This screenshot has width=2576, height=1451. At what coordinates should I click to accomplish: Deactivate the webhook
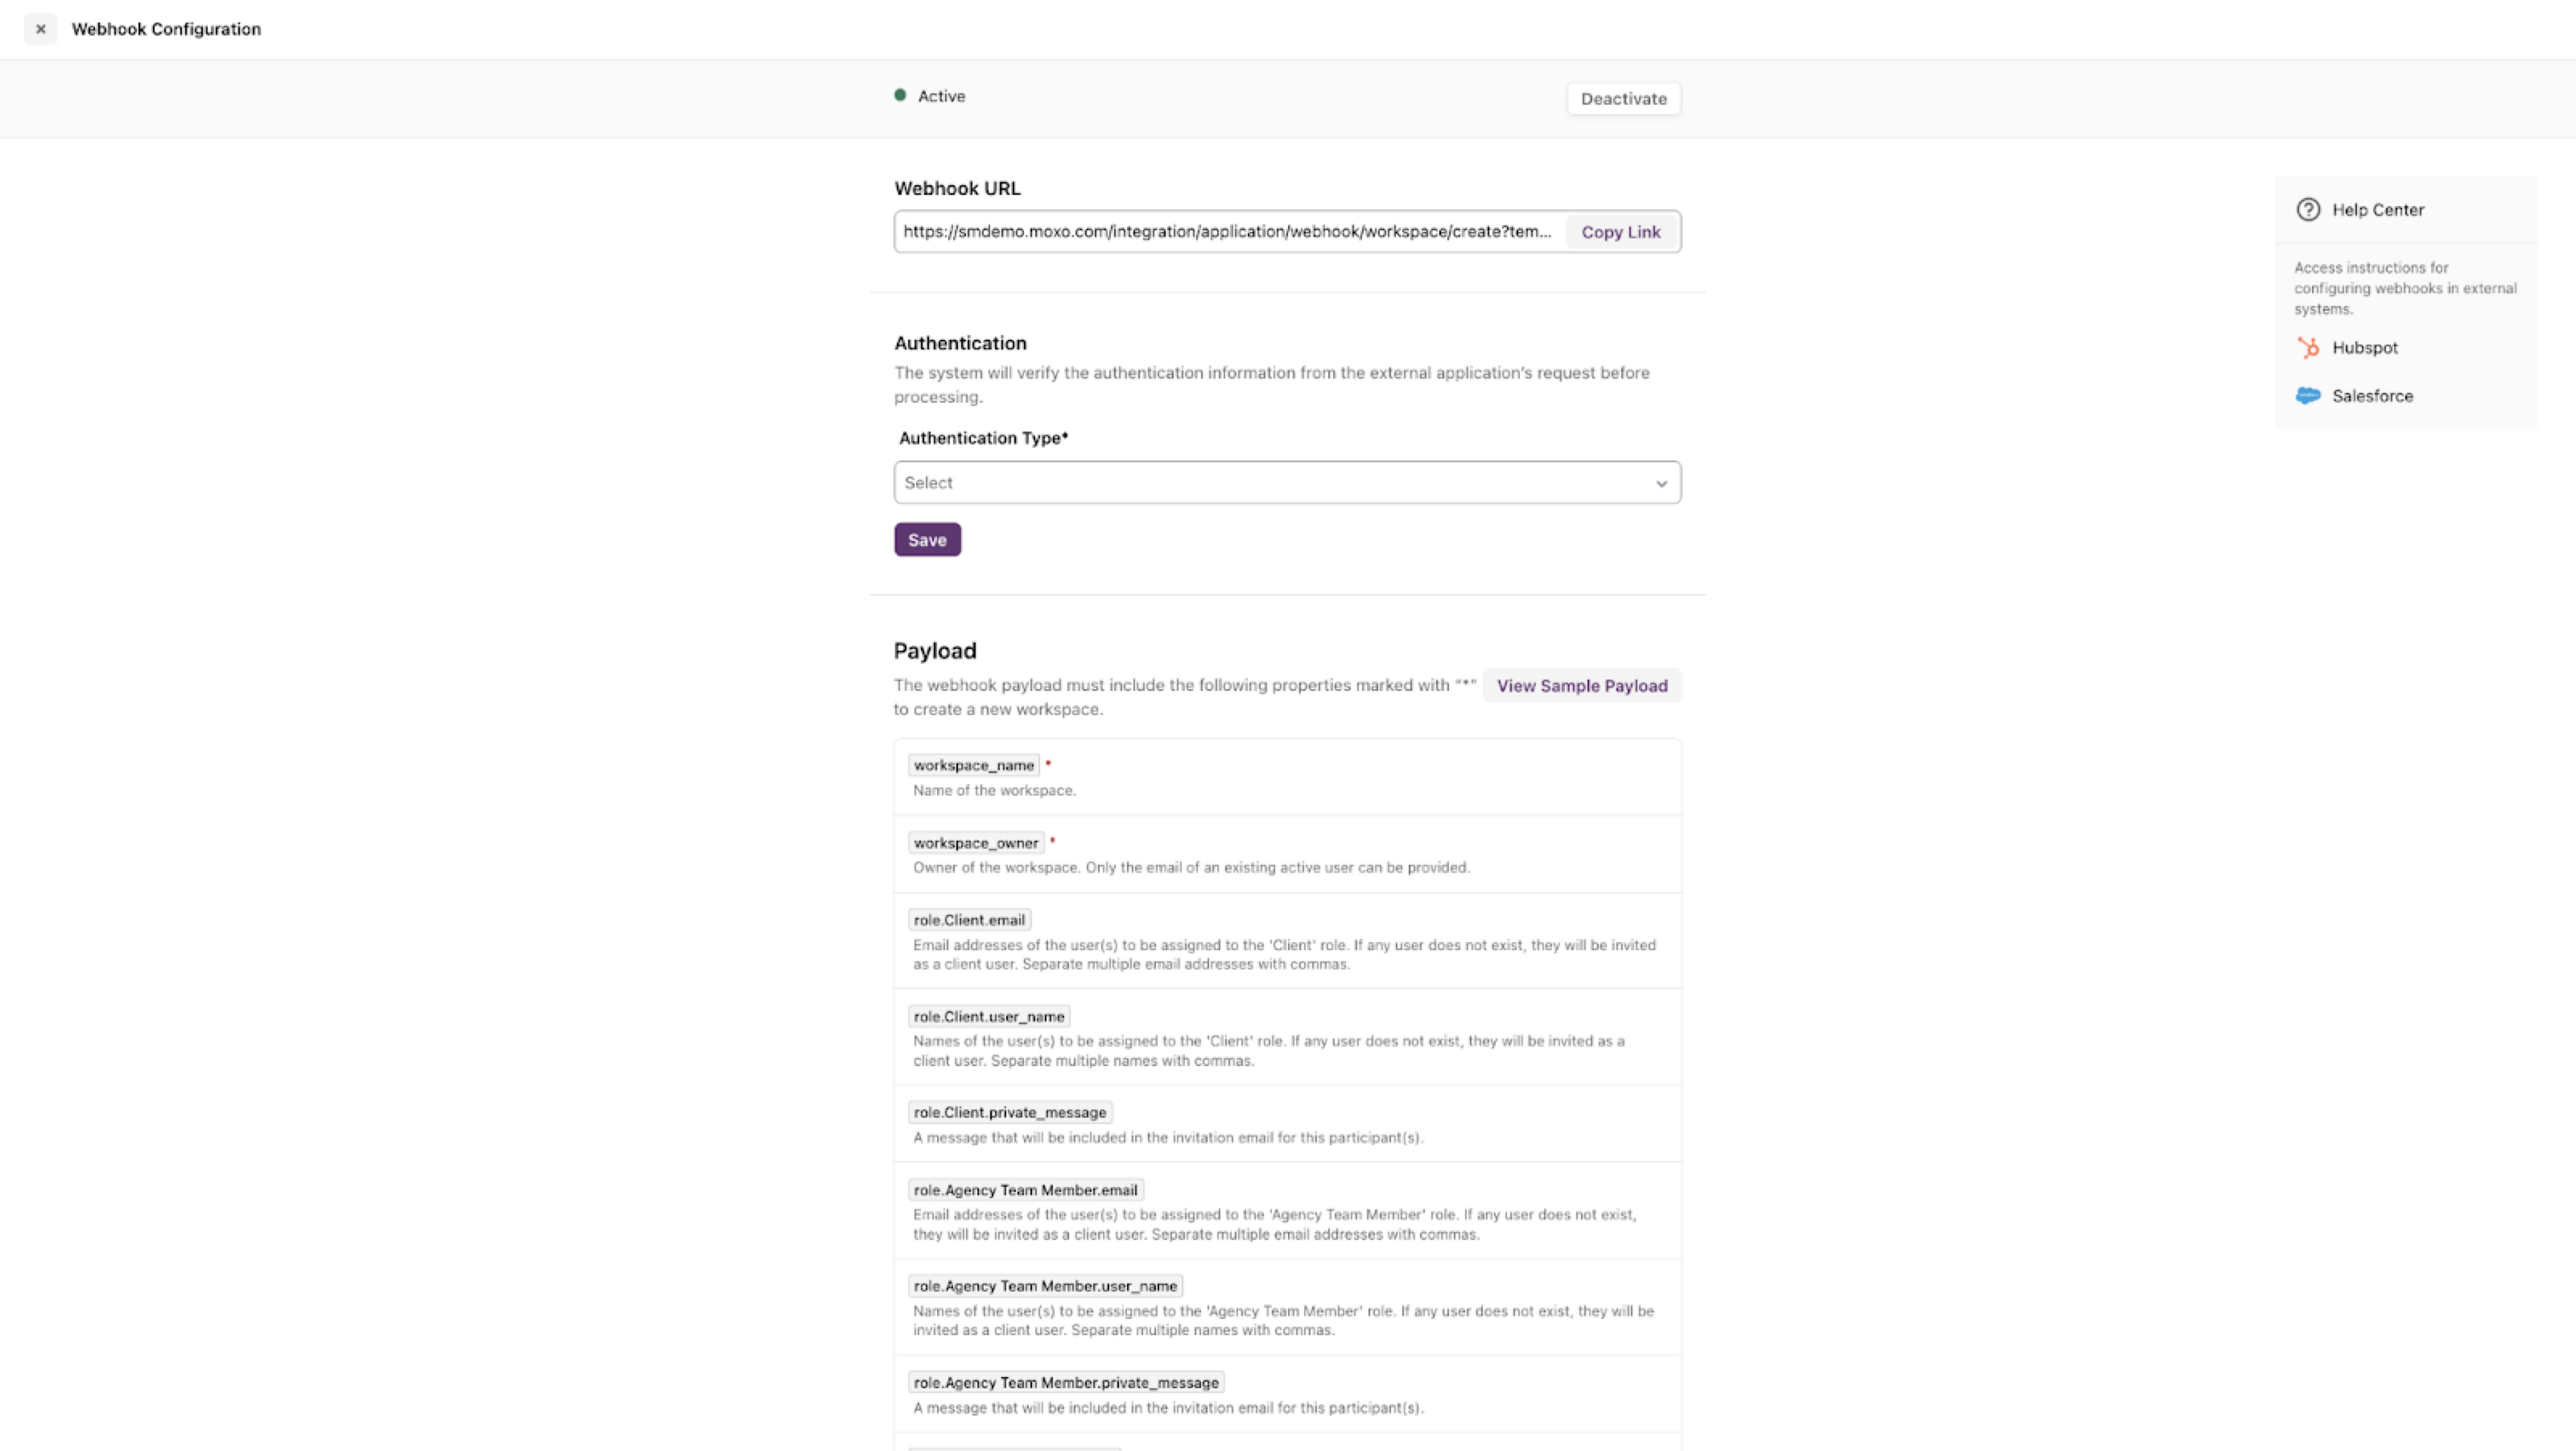pyautogui.click(x=1624, y=99)
